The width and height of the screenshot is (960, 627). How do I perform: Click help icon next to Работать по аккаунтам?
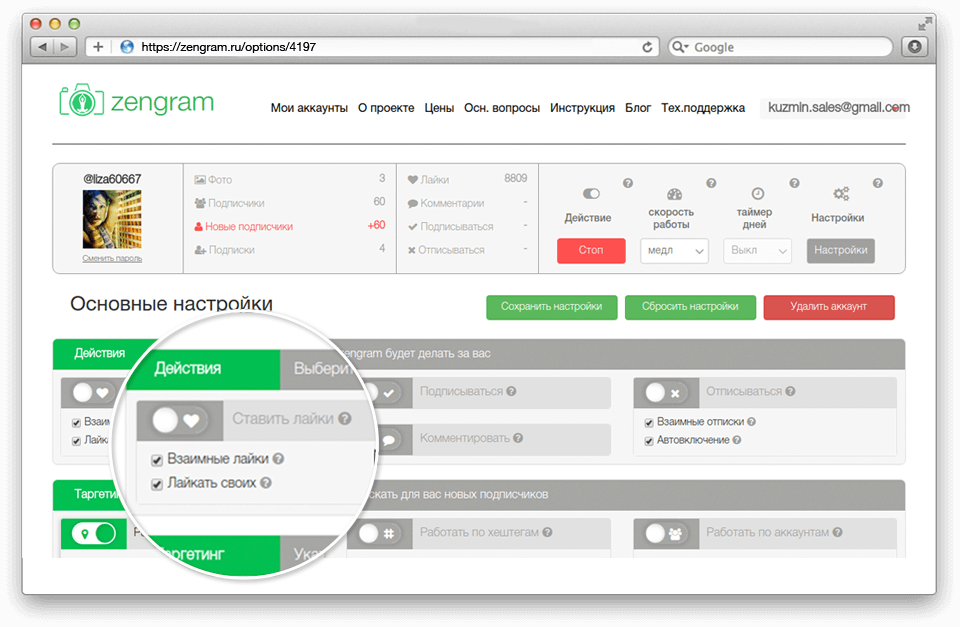point(837,532)
